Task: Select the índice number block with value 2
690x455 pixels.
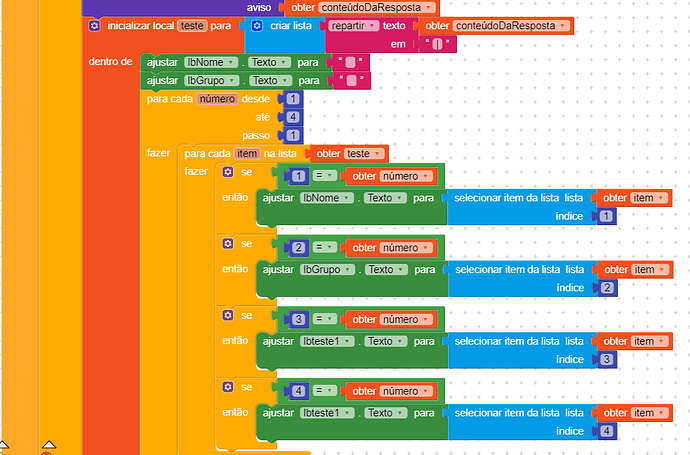Action: click(608, 288)
